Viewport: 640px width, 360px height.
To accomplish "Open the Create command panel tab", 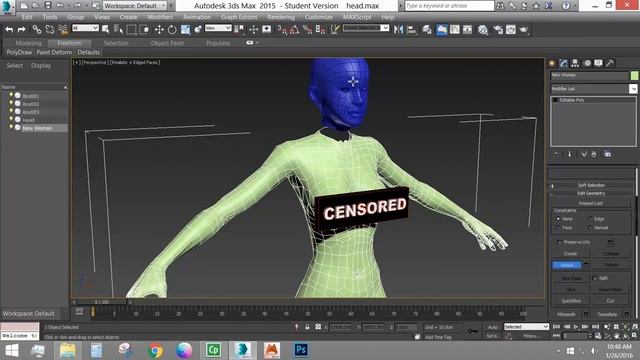I will [x=552, y=63].
